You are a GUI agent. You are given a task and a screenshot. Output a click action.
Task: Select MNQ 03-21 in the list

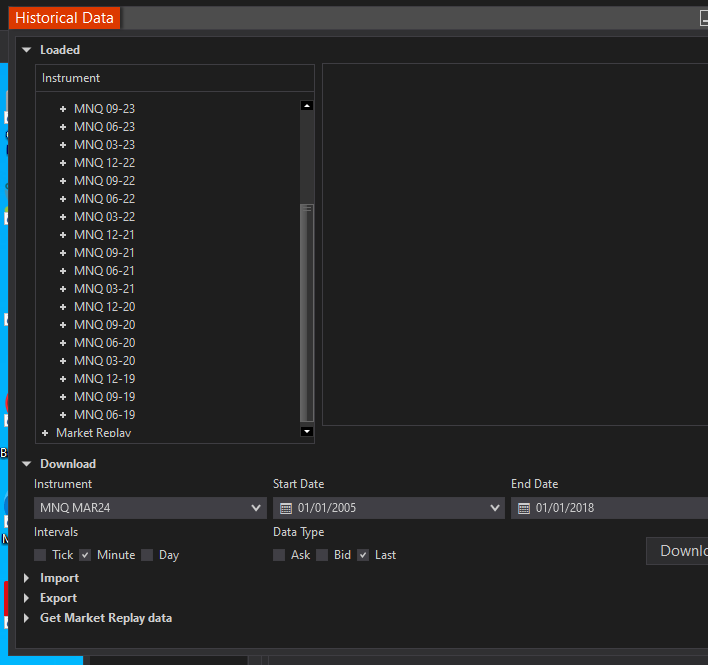tap(104, 289)
